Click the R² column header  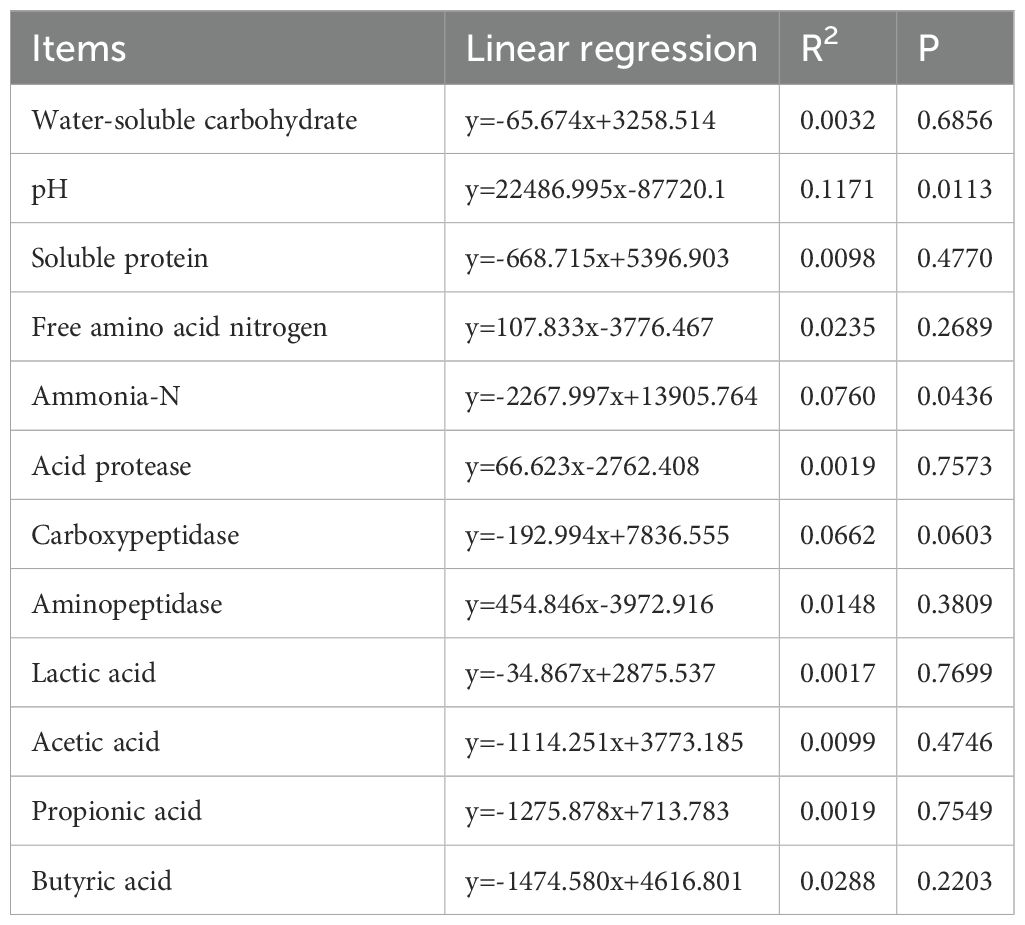tap(819, 48)
